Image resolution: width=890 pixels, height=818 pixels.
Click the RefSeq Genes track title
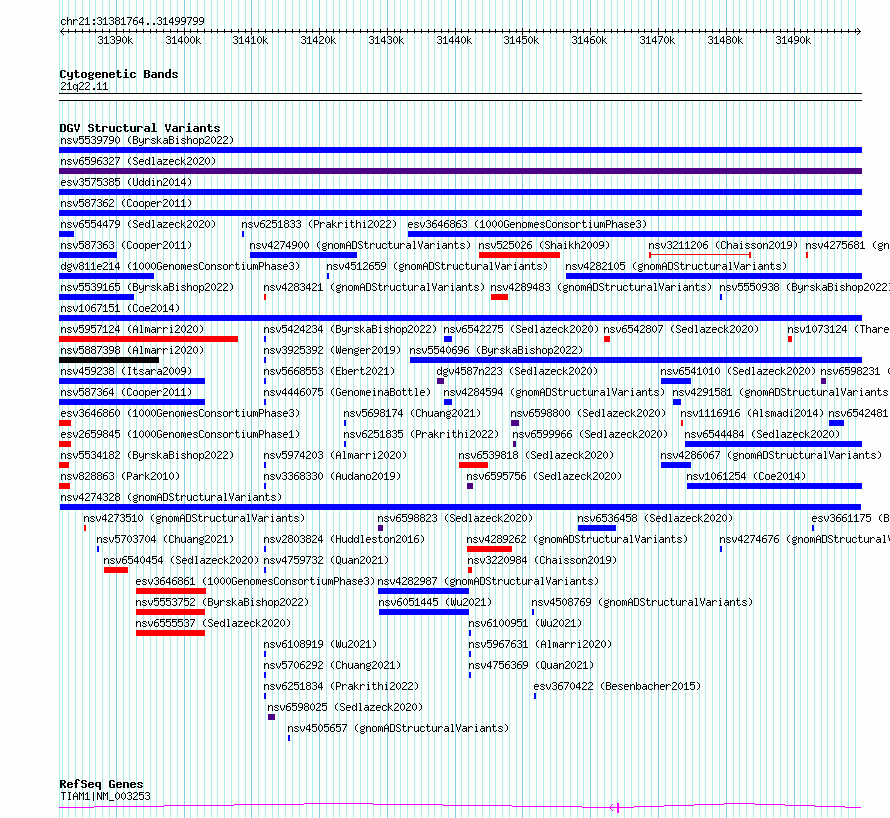(101, 784)
